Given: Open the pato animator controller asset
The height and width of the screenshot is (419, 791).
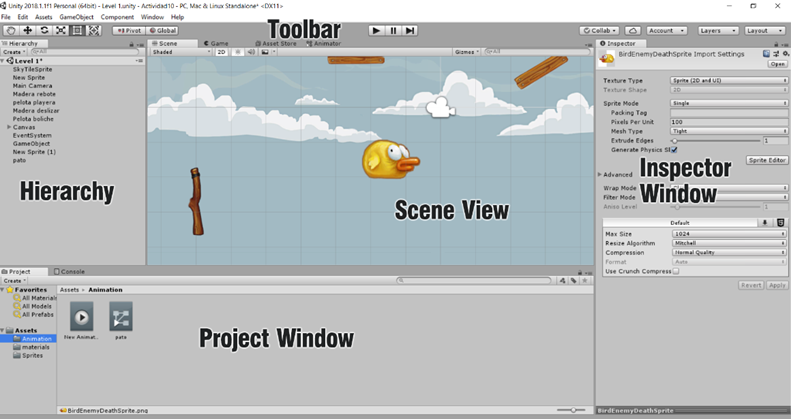Looking at the screenshot, I should (121, 317).
